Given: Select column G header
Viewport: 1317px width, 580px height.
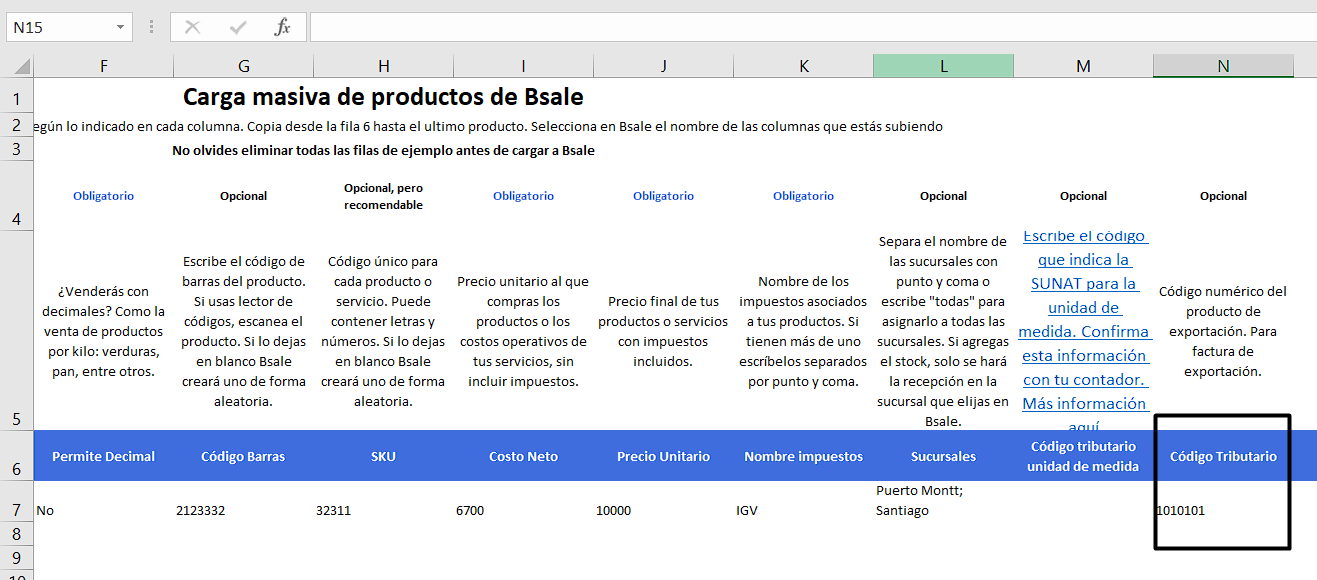Looking at the screenshot, I should pyautogui.click(x=243, y=66).
